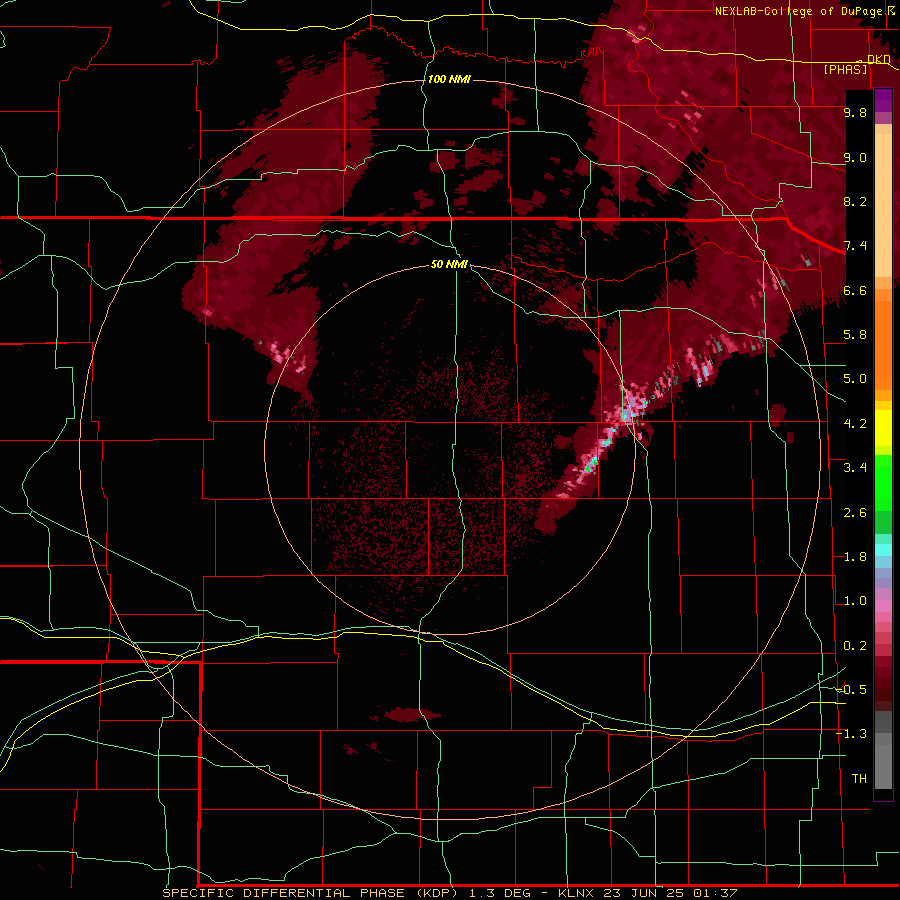Select the -0.5 value on the color scale
The image size is (900, 900).
point(852,690)
